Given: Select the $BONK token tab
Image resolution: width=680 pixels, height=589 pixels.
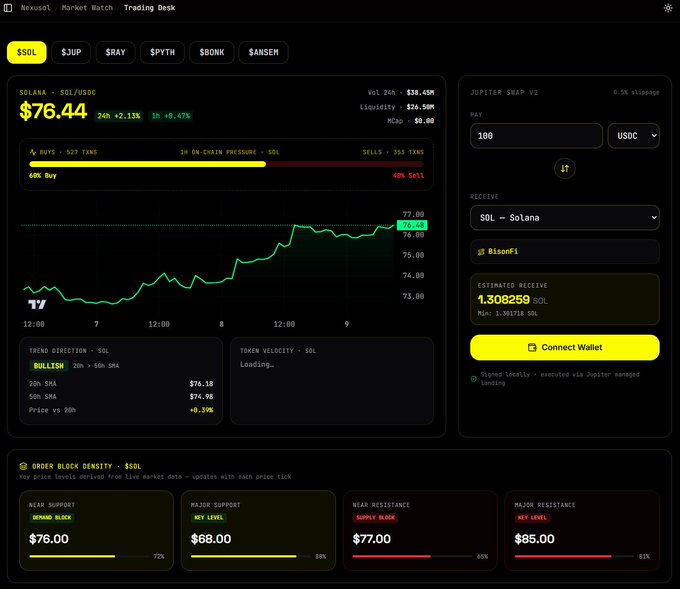Looking at the screenshot, I should pyautogui.click(x=212, y=52).
